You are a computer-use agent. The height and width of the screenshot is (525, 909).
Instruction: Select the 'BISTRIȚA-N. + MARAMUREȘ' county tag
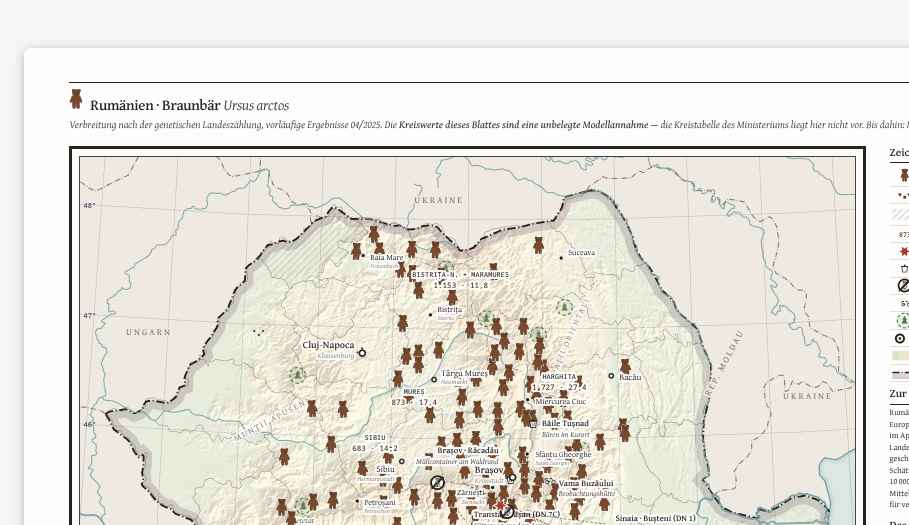(x=460, y=275)
